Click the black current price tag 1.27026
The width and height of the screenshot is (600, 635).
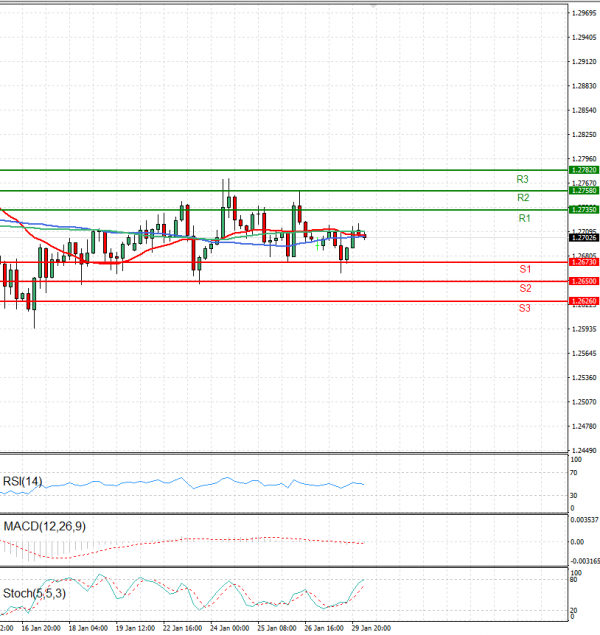click(x=584, y=237)
